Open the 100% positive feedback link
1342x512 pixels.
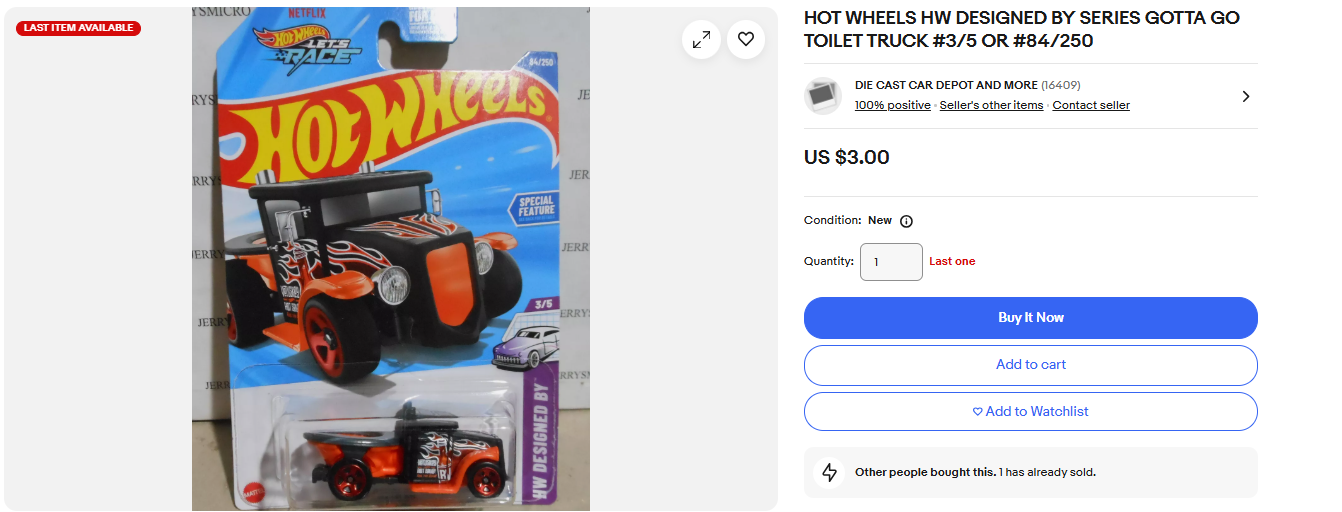(x=892, y=105)
